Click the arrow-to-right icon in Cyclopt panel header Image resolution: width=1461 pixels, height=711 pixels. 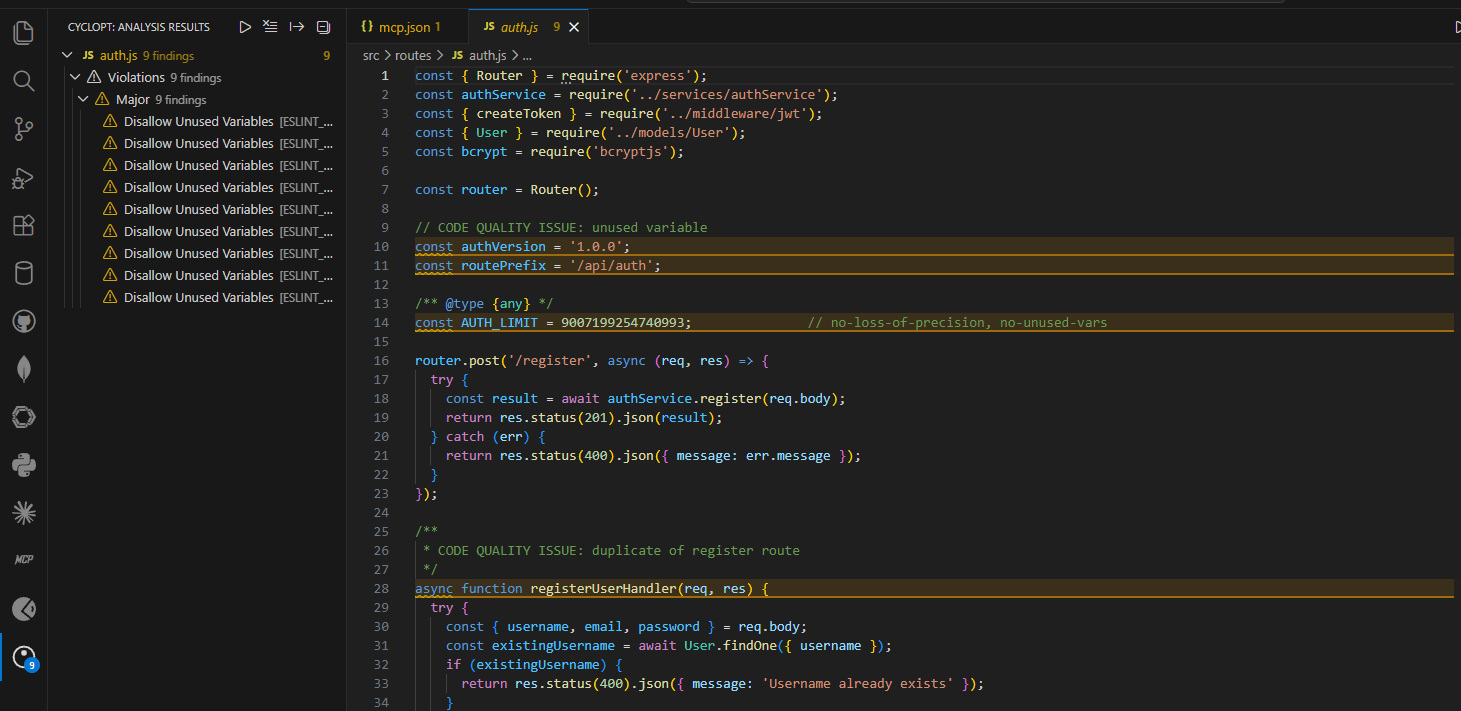click(297, 27)
